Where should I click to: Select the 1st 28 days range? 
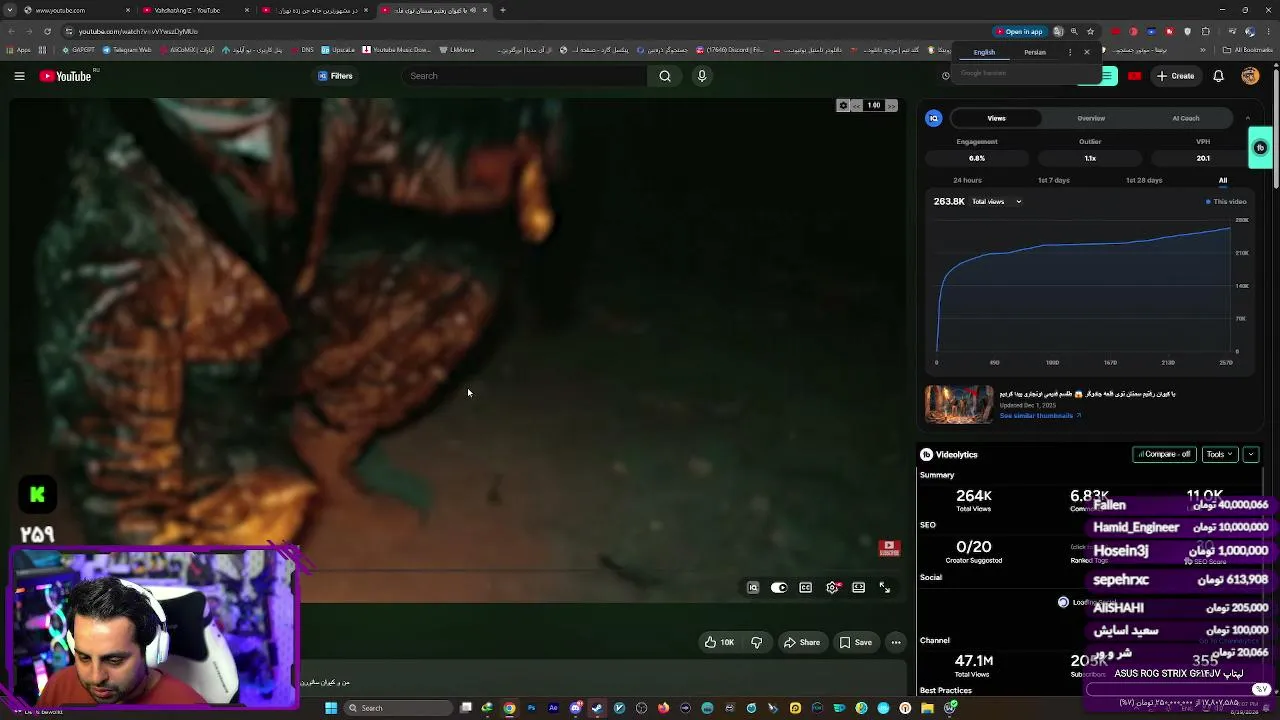1144,180
